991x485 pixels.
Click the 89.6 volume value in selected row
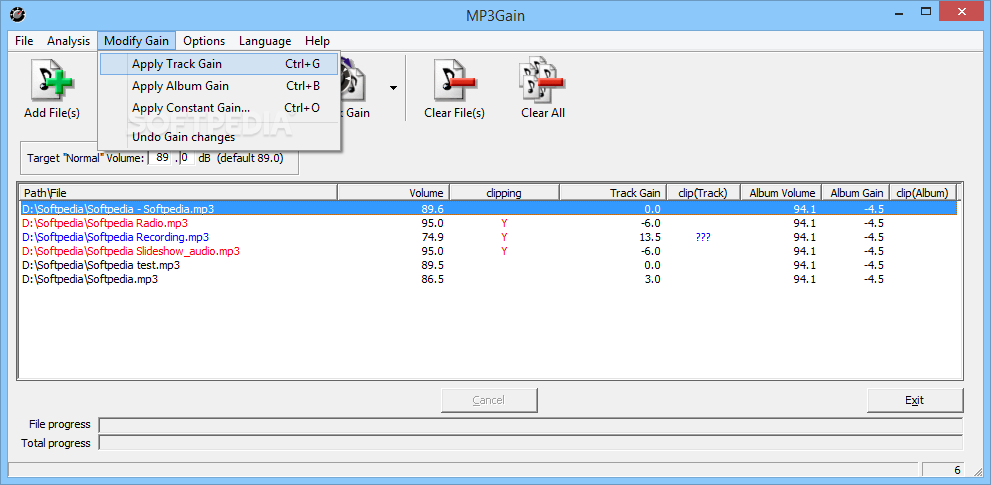[432, 209]
